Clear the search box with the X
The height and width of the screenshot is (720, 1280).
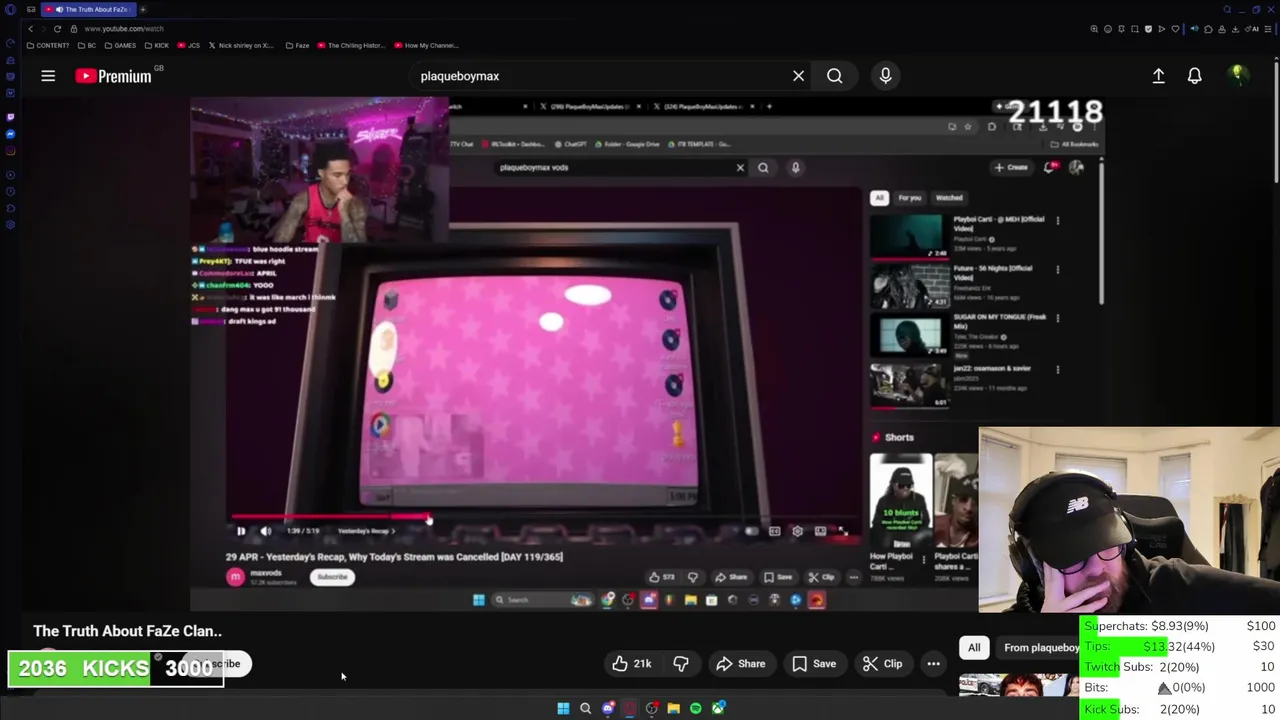click(798, 76)
